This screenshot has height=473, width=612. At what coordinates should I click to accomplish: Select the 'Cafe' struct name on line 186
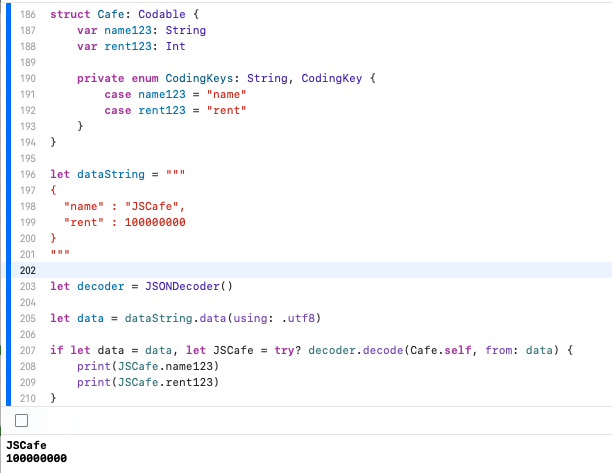tap(111, 14)
